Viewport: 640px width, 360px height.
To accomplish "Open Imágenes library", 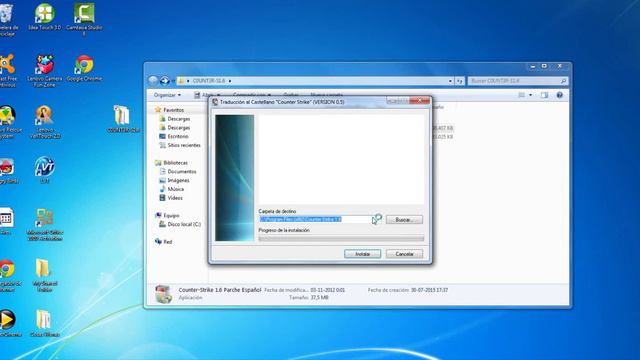I will [x=178, y=180].
